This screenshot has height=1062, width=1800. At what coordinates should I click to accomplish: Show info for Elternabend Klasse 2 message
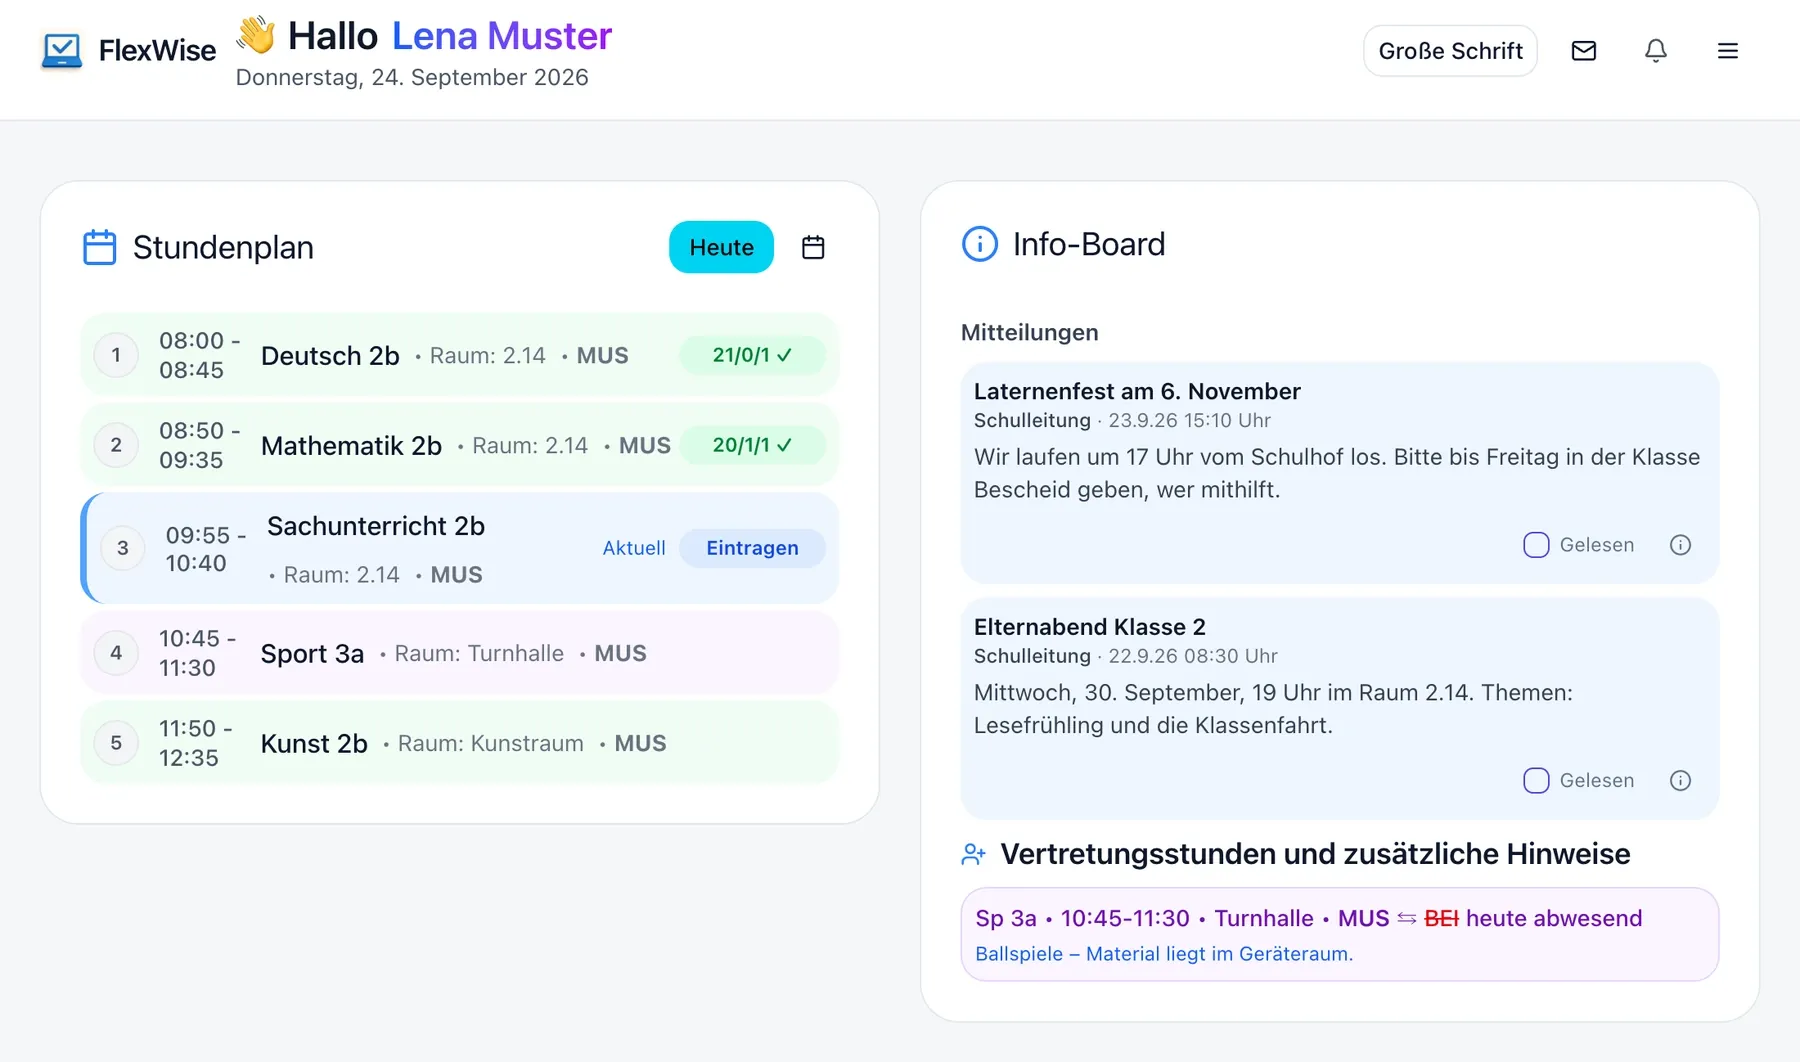1680,781
